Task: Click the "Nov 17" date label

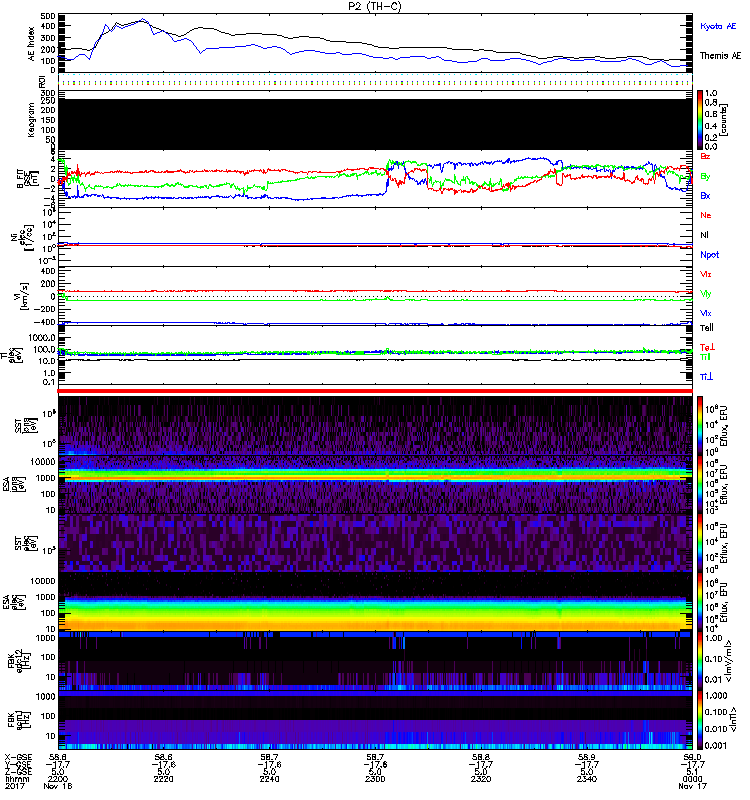Action: point(692,786)
